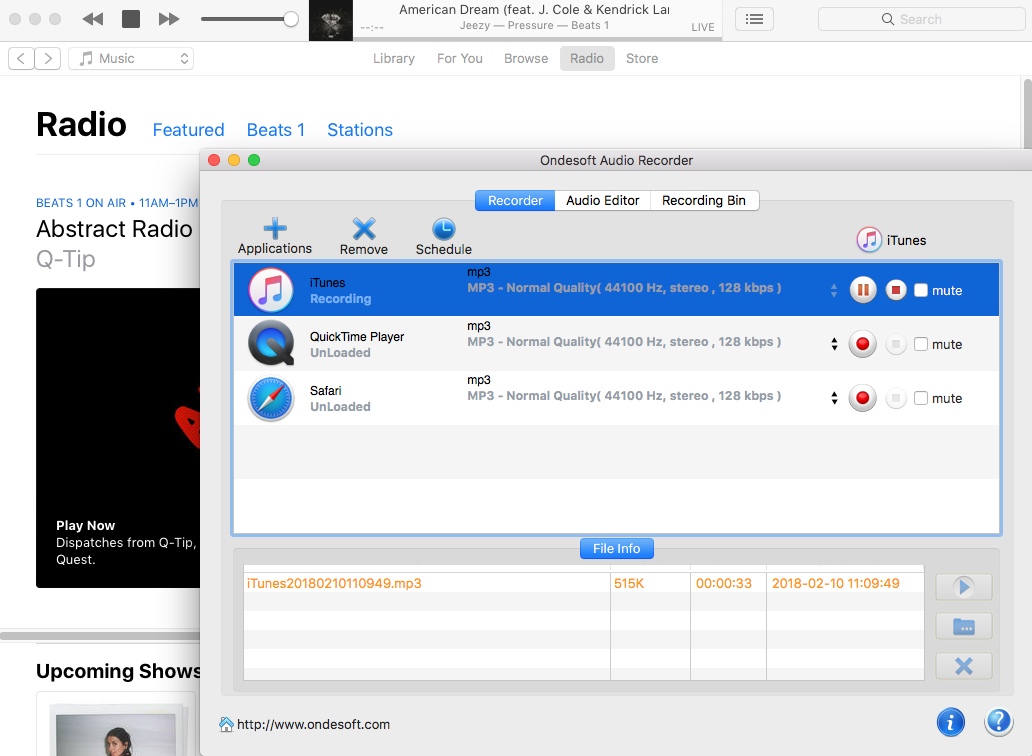Toggle the Safari mute checkbox
The width and height of the screenshot is (1032, 756).
click(921, 398)
